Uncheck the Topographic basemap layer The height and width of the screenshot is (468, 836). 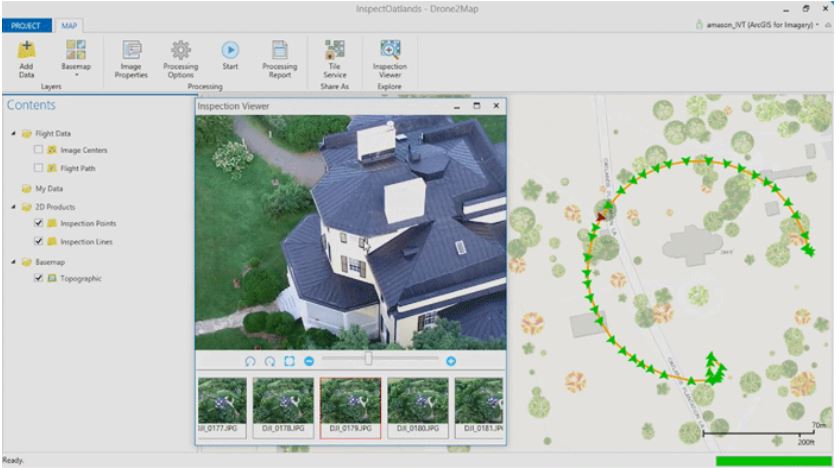38,278
